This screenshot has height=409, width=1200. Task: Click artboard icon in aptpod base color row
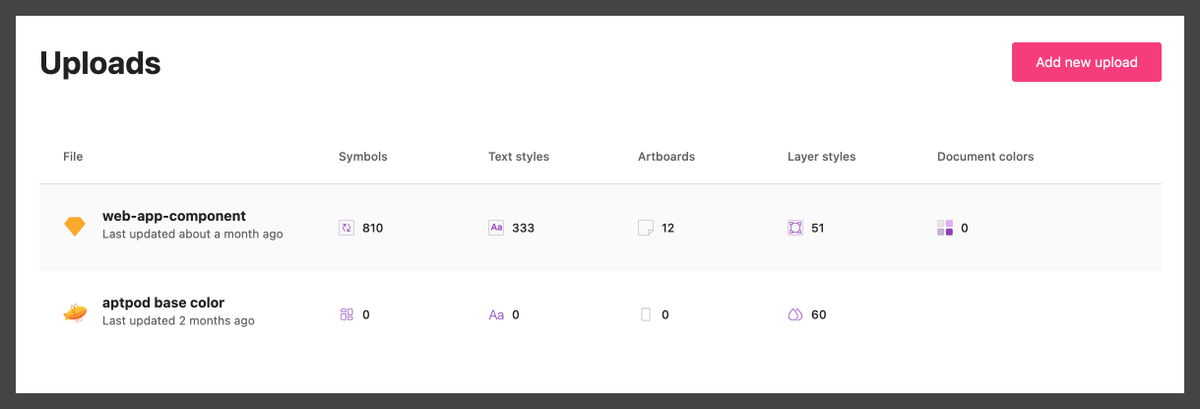646,314
